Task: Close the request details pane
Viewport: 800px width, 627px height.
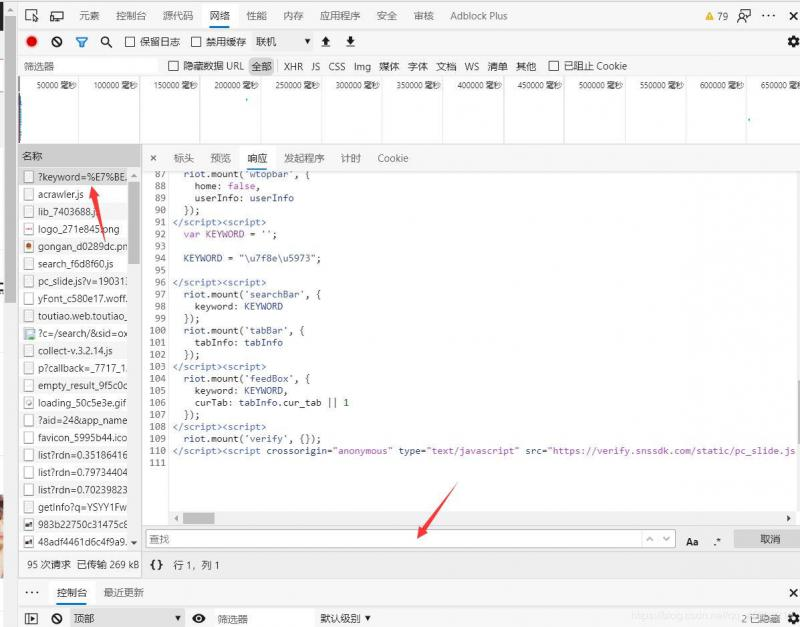Action: pos(154,158)
